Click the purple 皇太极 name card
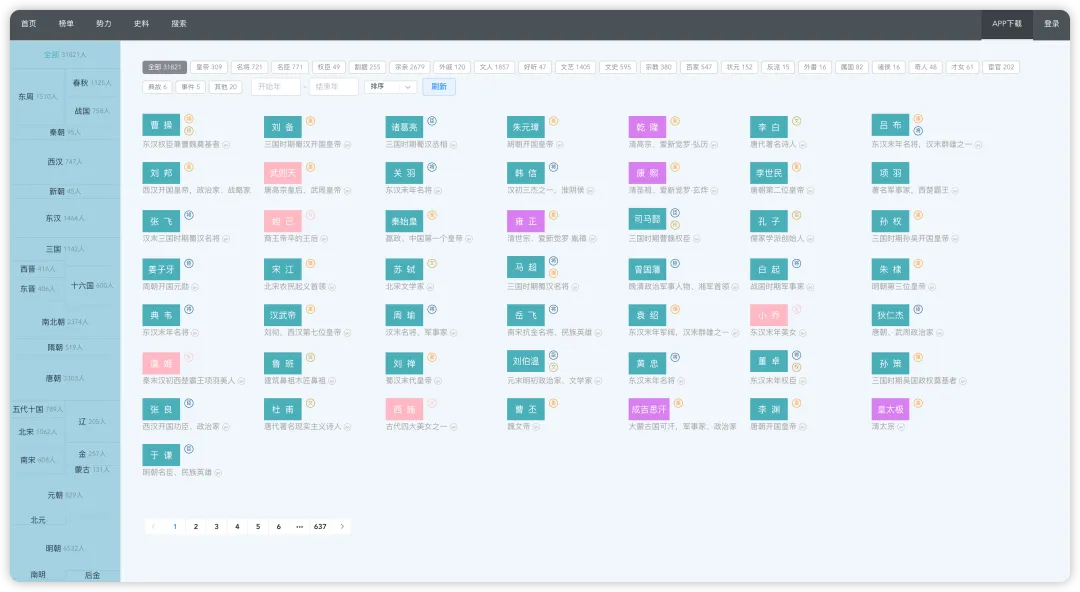 pyautogui.click(x=891, y=409)
